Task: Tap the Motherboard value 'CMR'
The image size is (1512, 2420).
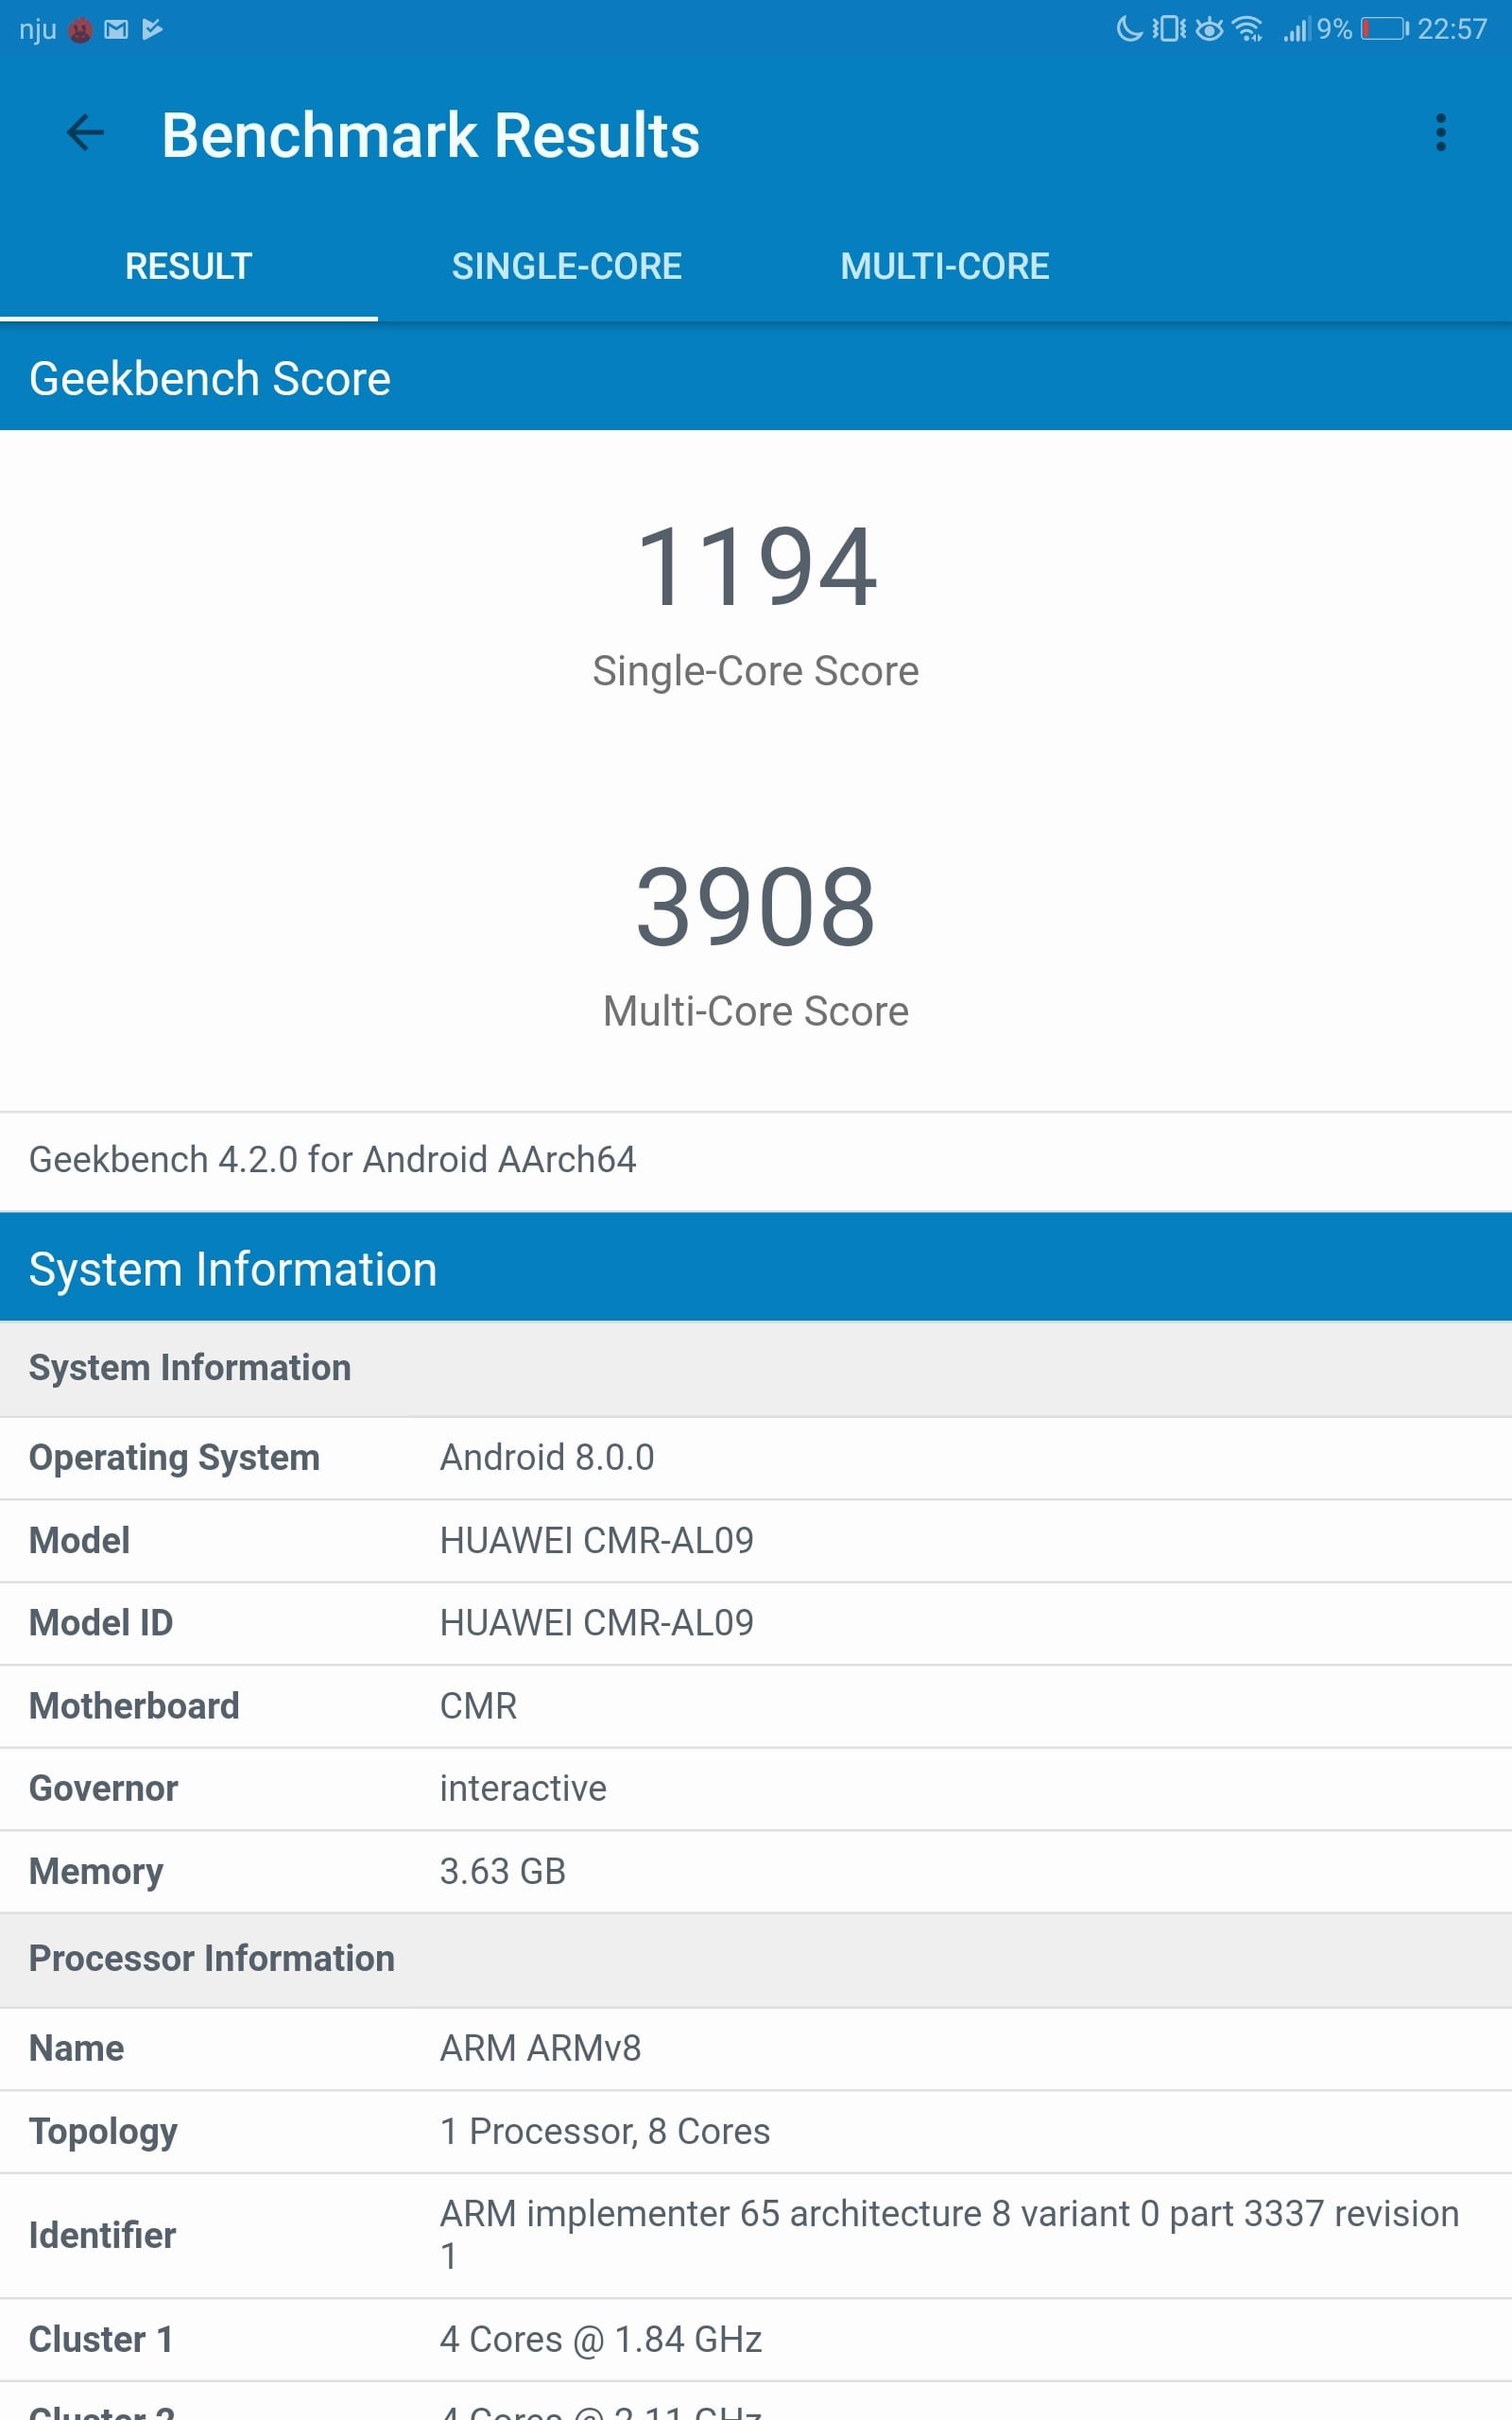Action: click(479, 1705)
